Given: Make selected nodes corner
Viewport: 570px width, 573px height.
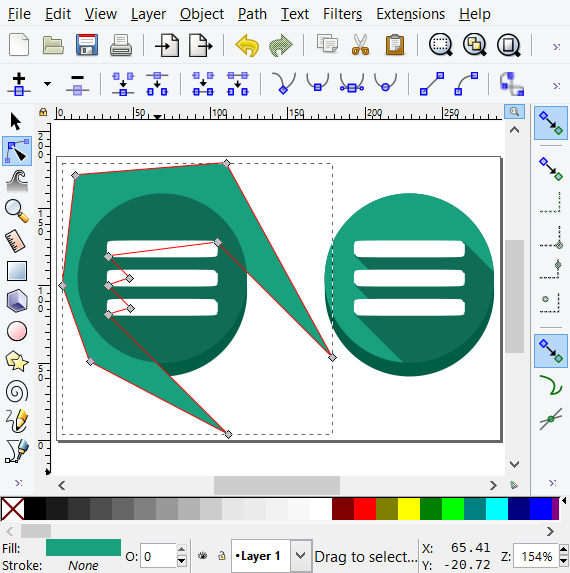Looking at the screenshot, I should (284, 83).
